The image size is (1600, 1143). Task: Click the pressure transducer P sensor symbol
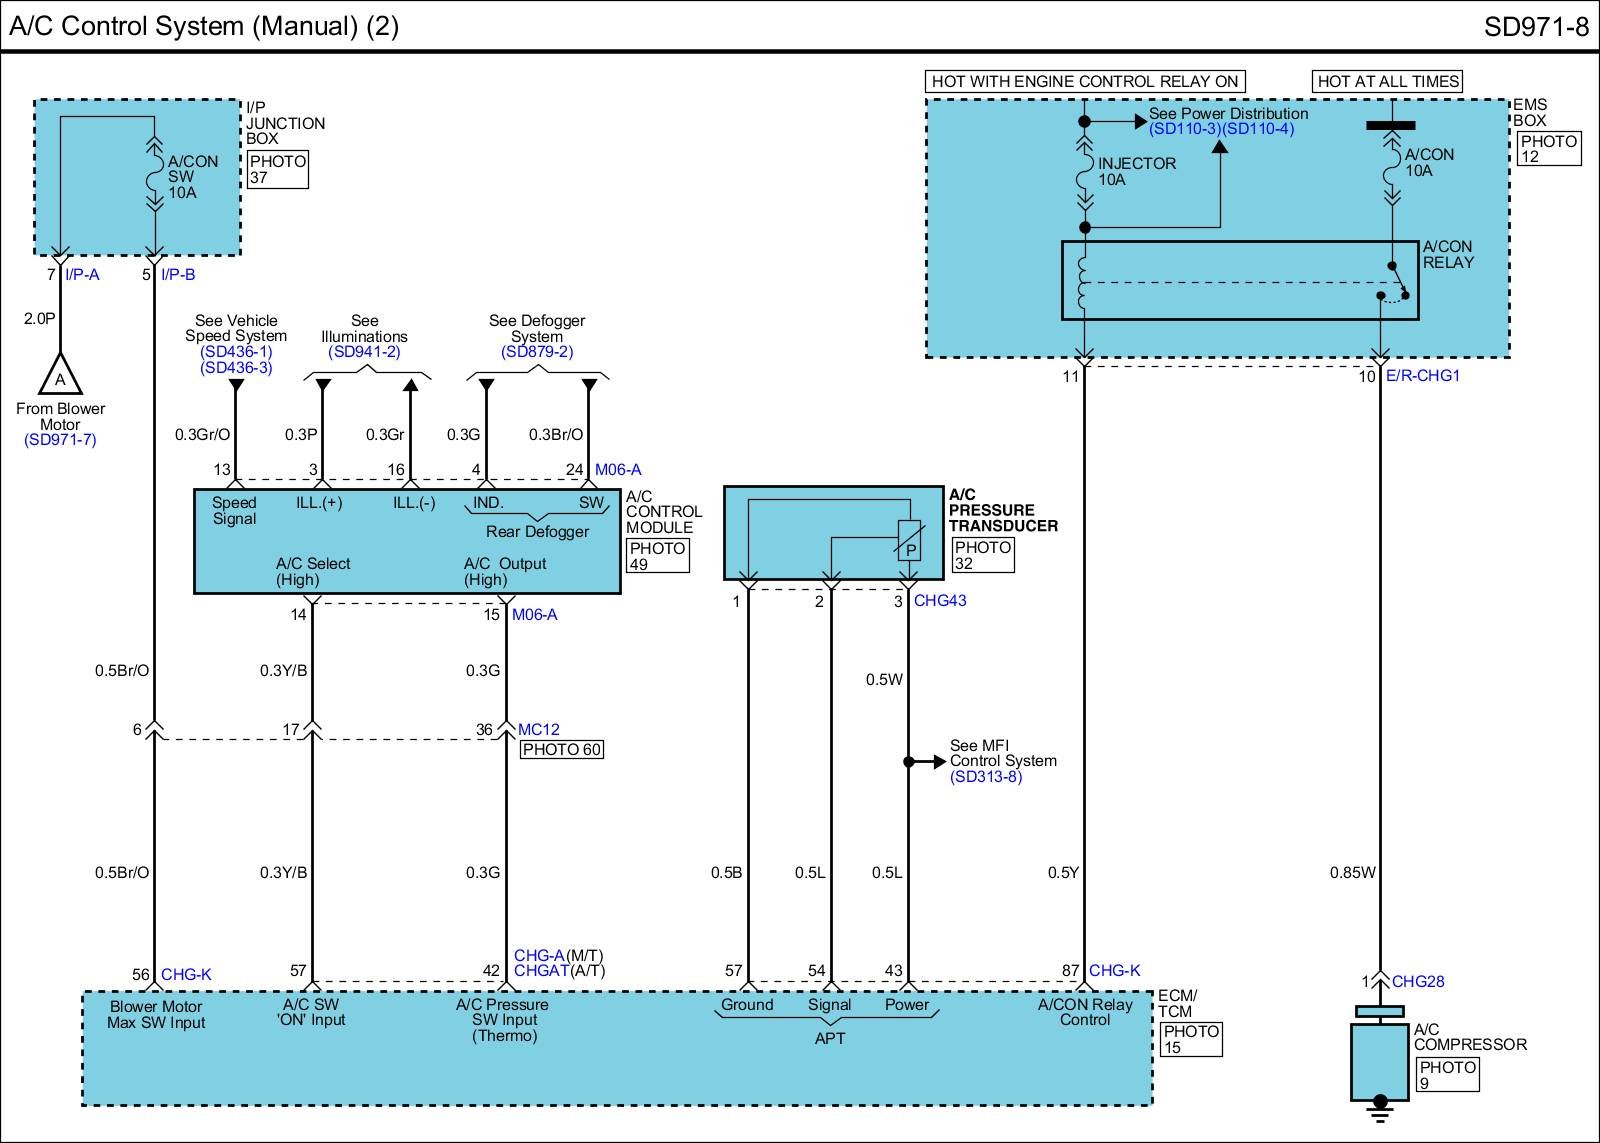point(909,541)
